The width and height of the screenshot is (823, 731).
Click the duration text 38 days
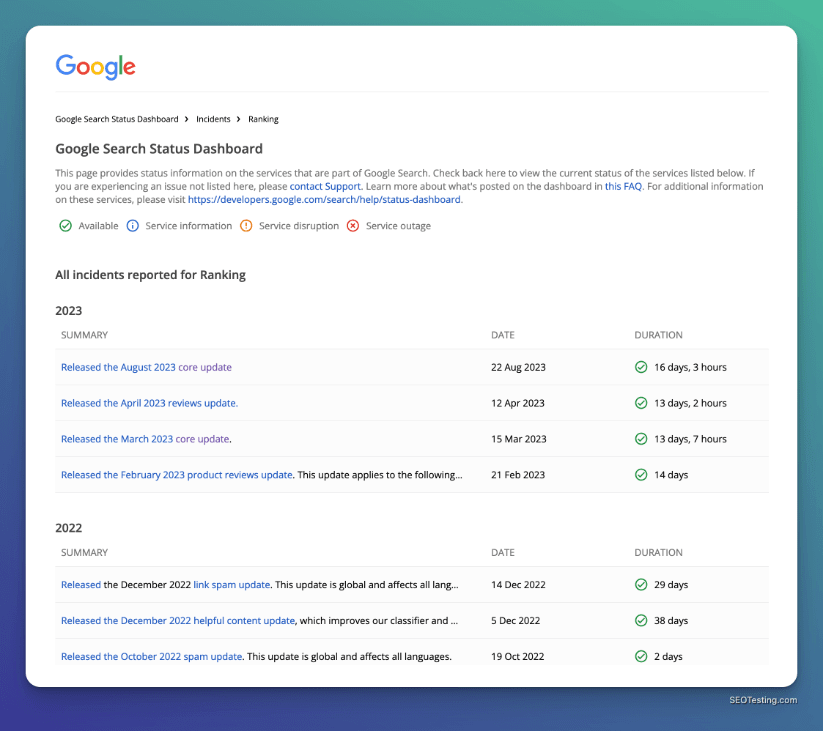coord(671,620)
